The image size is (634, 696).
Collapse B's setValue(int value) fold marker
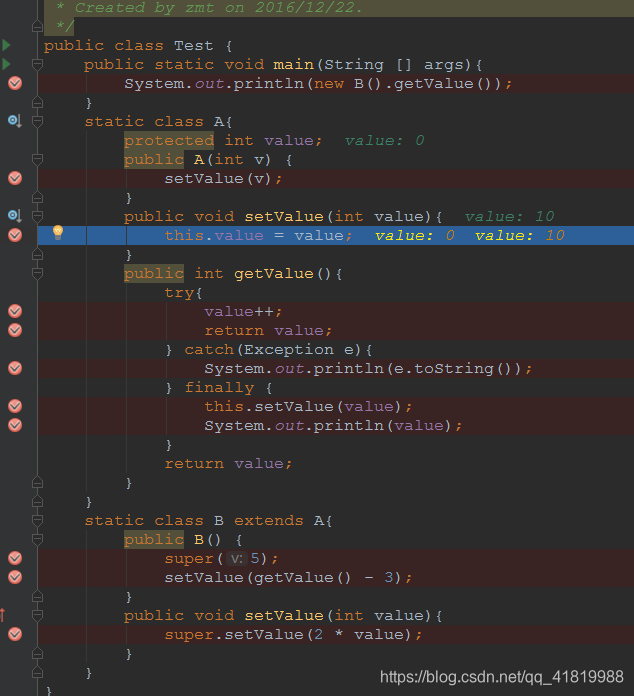tap(37, 615)
